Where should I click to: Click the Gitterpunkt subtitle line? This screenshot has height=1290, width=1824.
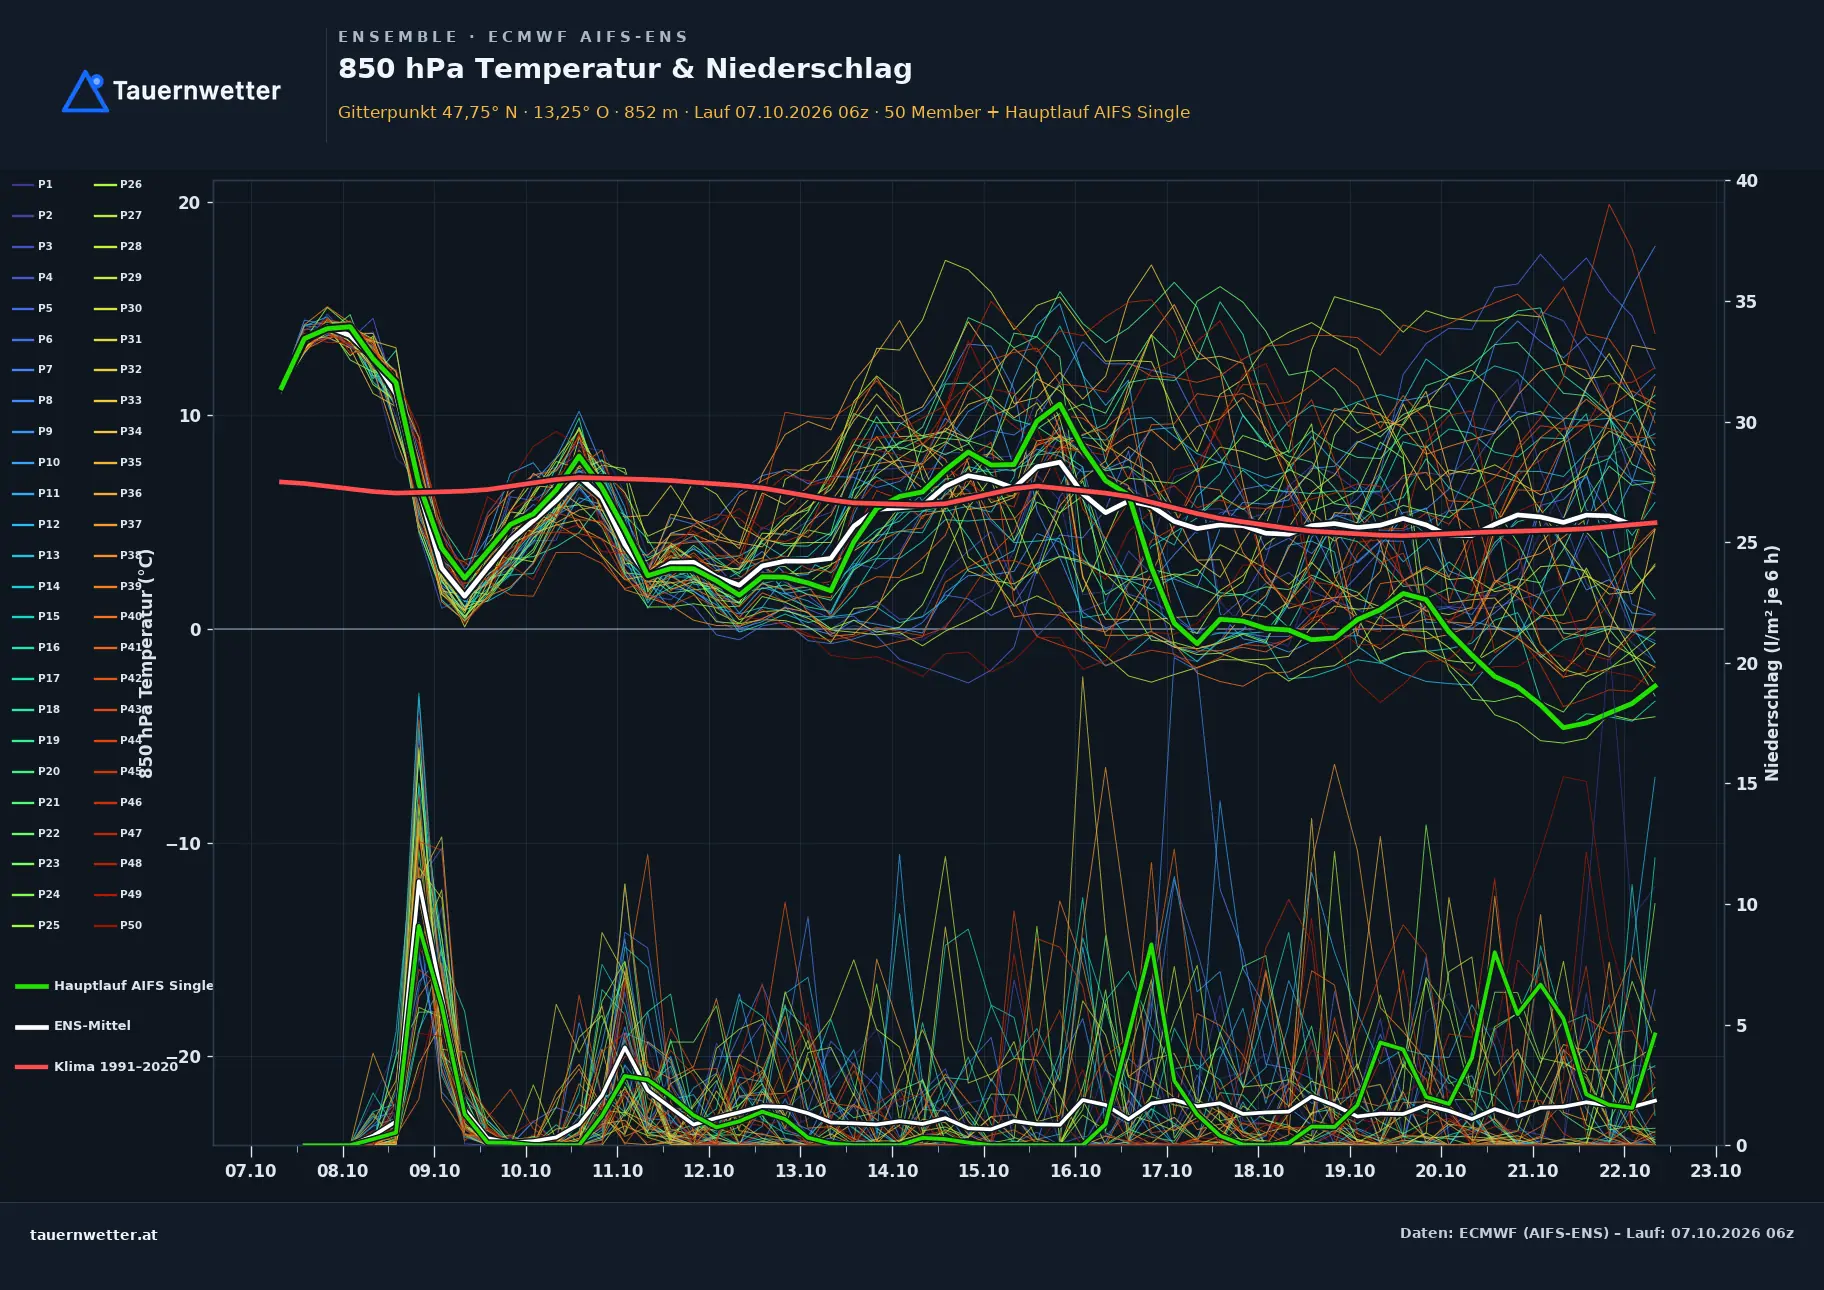point(764,112)
